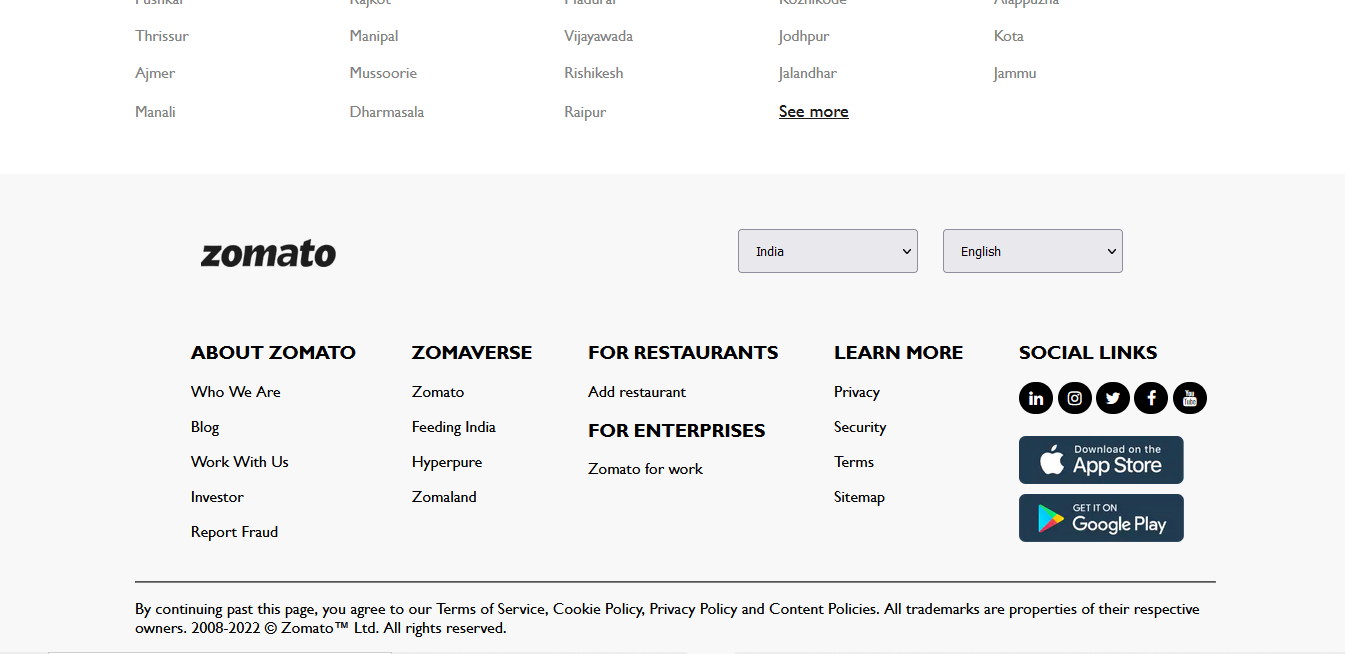This screenshot has height=654, width=1345.
Task: Open the Hyperpure link
Action: point(447,462)
